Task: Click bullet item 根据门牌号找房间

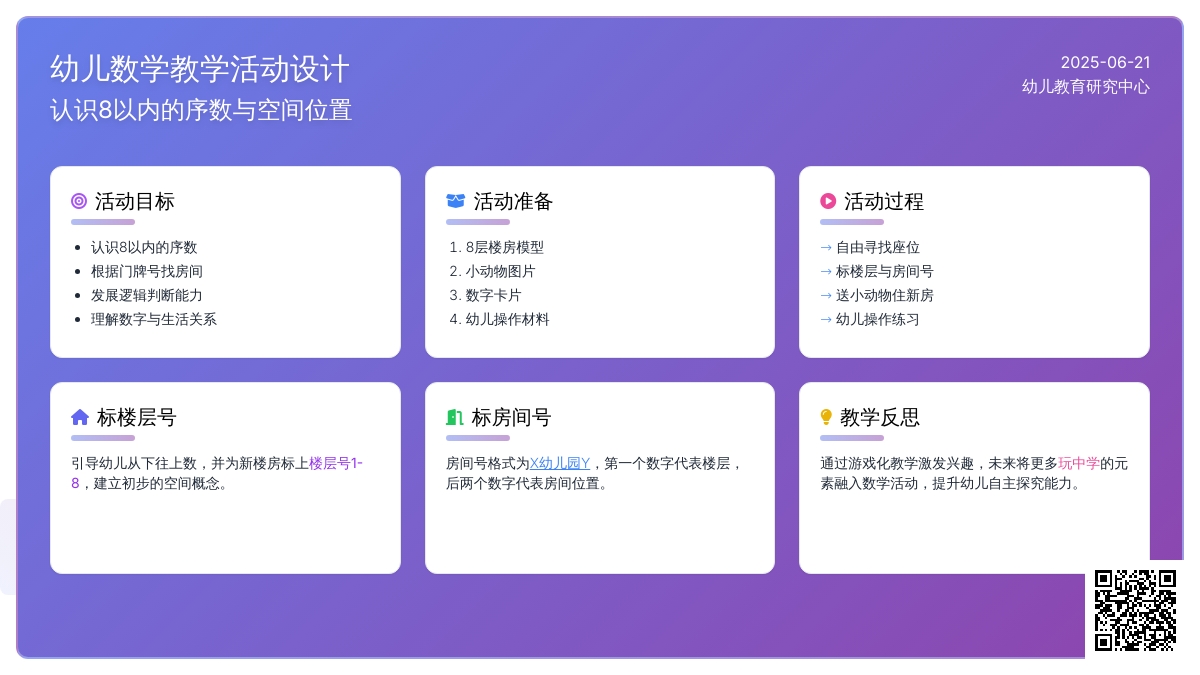Action: click(147, 271)
